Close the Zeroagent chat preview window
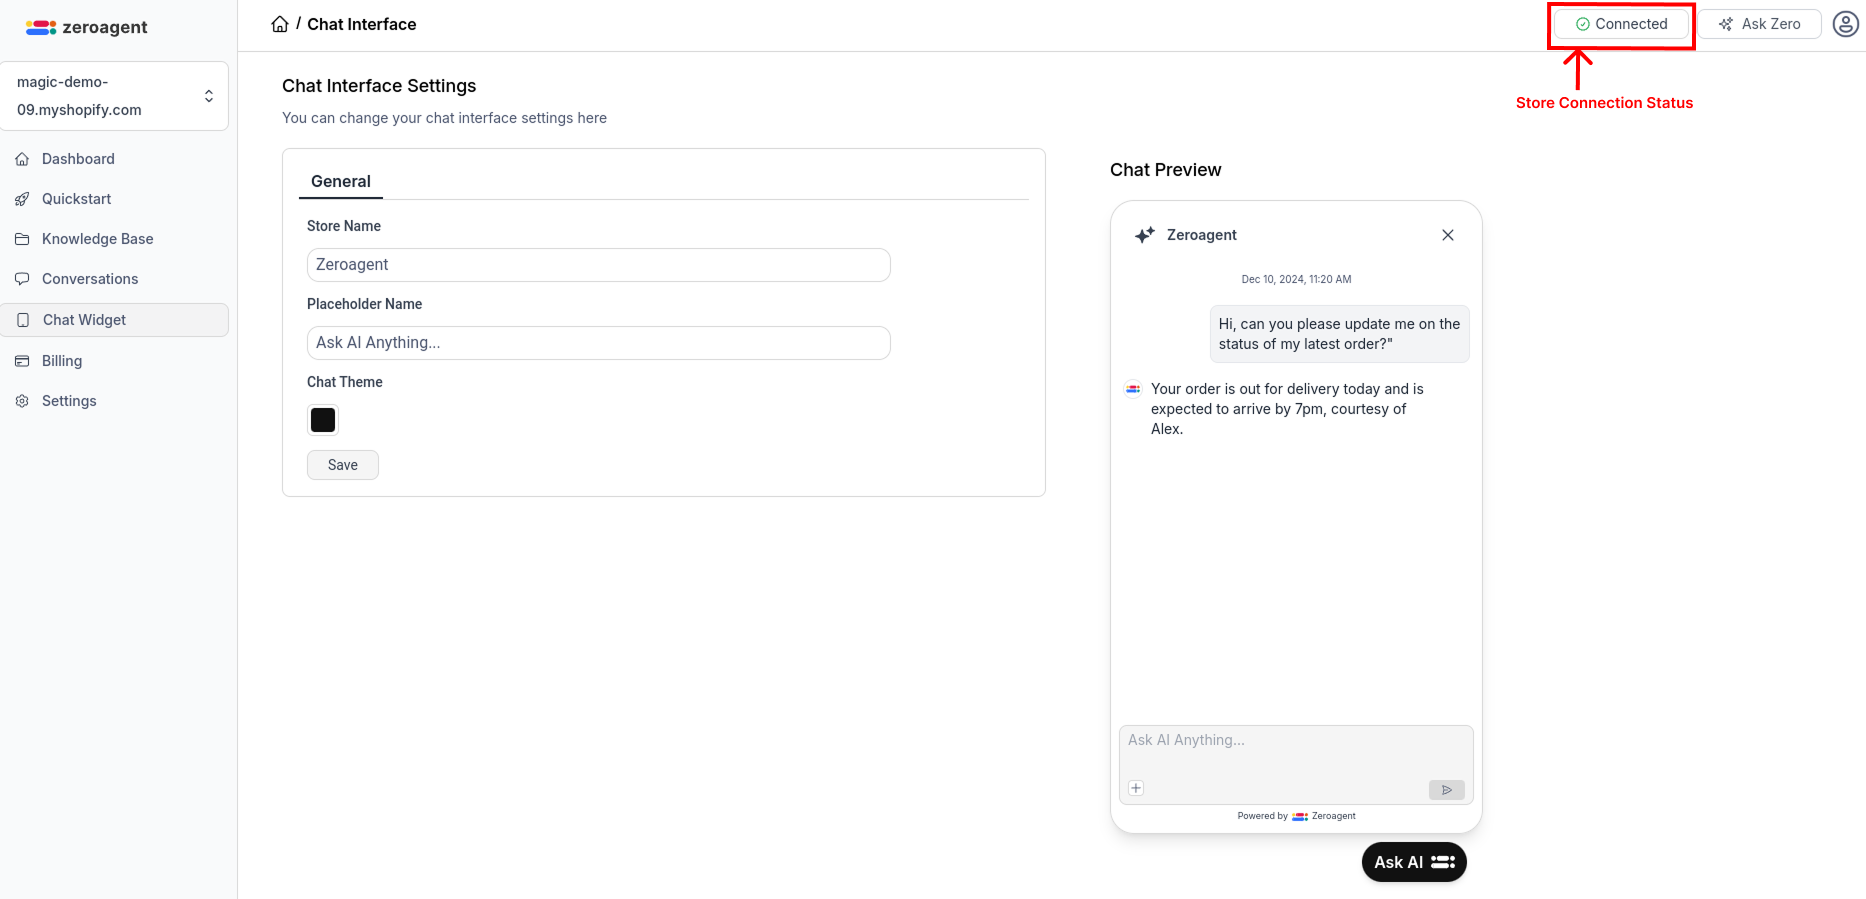 point(1448,234)
